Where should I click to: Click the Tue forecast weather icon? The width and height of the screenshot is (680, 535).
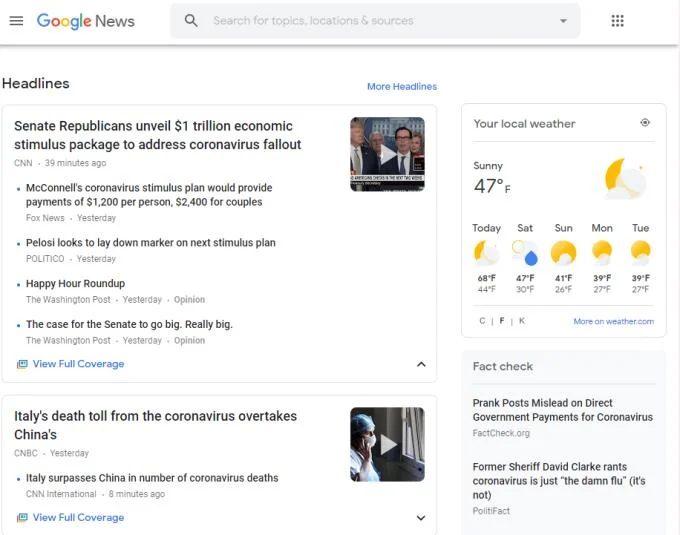click(641, 253)
